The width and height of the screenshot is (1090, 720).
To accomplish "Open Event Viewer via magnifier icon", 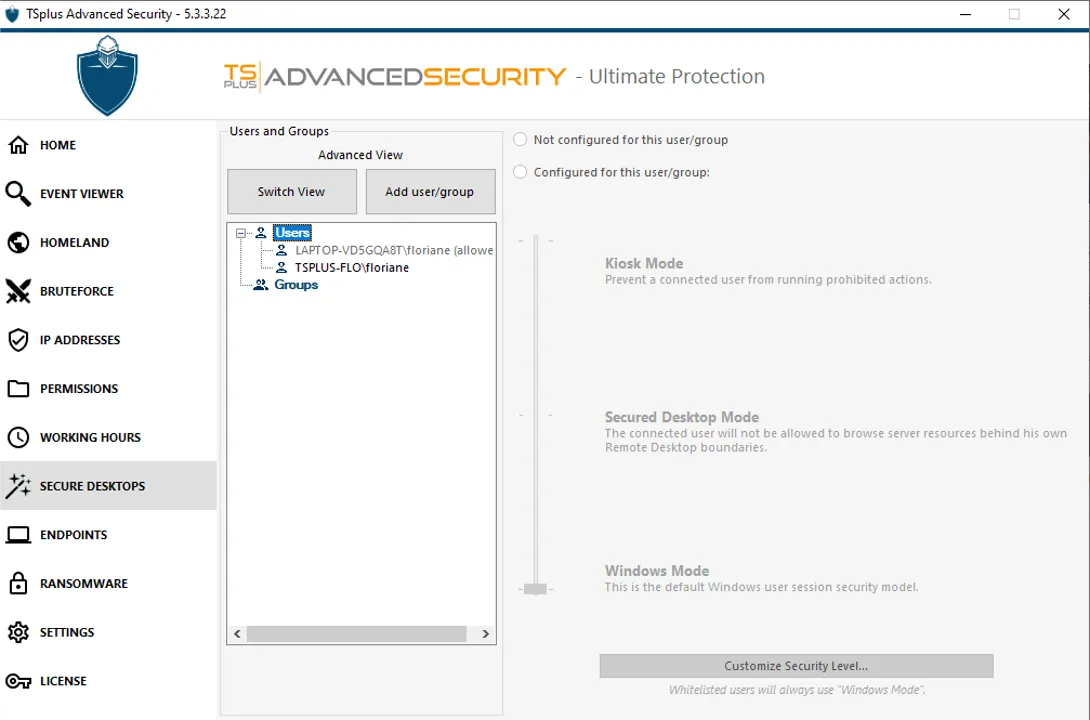I will coord(18,194).
